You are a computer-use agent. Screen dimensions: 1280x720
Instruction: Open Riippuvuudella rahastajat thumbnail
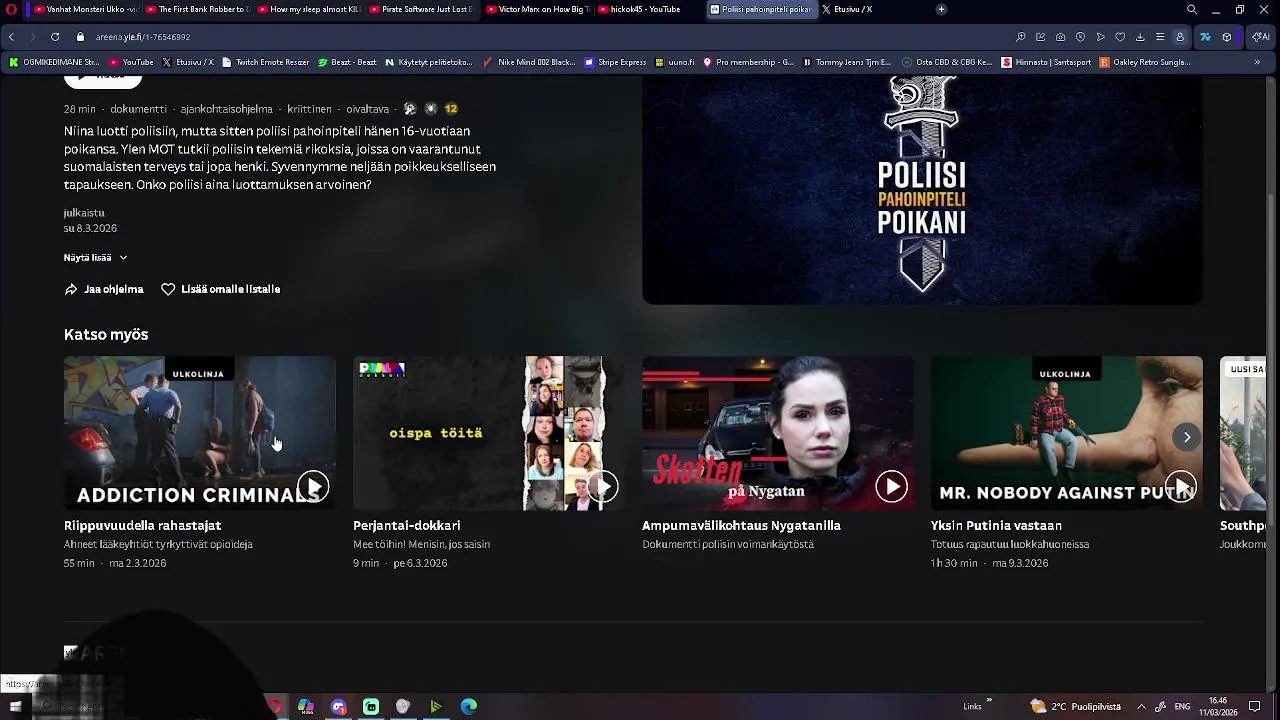pyautogui.click(x=200, y=433)
